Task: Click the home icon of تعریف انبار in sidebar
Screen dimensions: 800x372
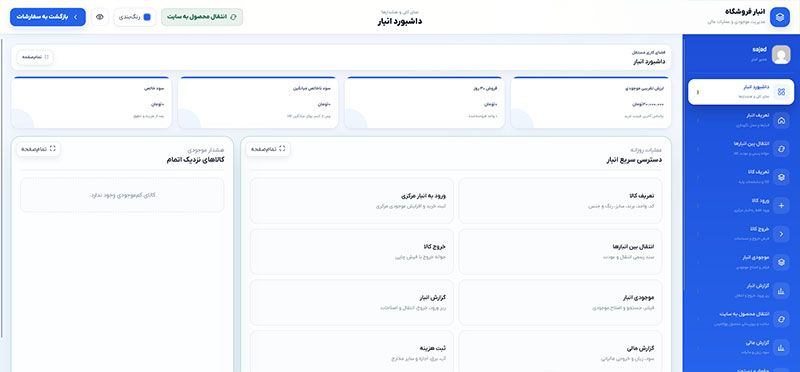Action: tap(781, 121)
